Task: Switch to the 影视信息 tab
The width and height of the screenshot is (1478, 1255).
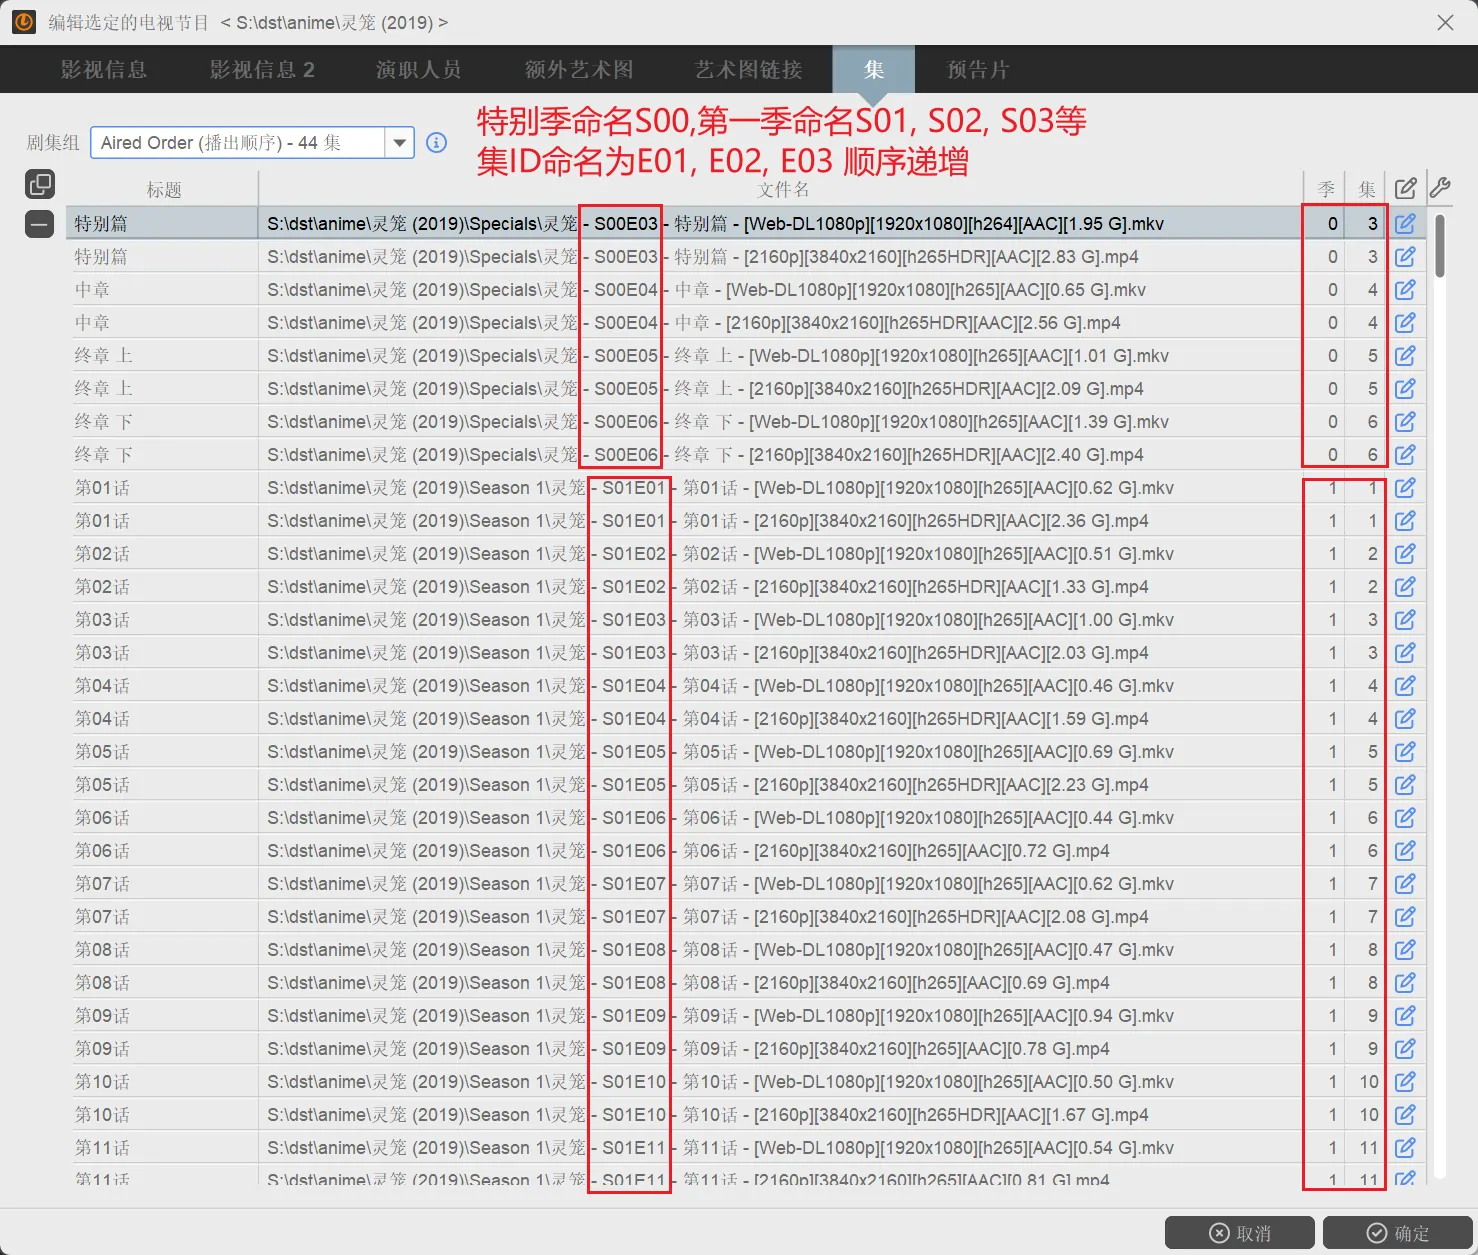Action: click(x=104, y=70)
